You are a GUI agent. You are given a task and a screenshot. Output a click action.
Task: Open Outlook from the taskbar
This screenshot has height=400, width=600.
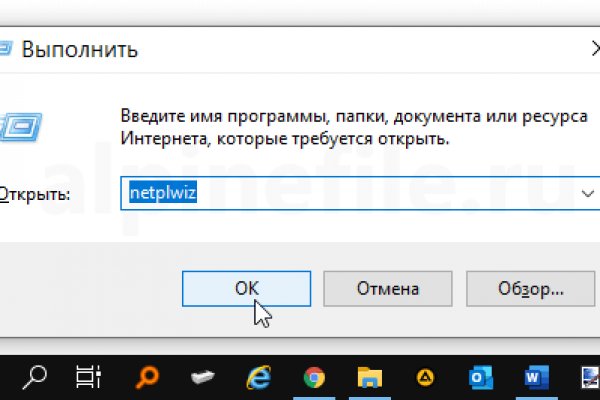[481, 377]
